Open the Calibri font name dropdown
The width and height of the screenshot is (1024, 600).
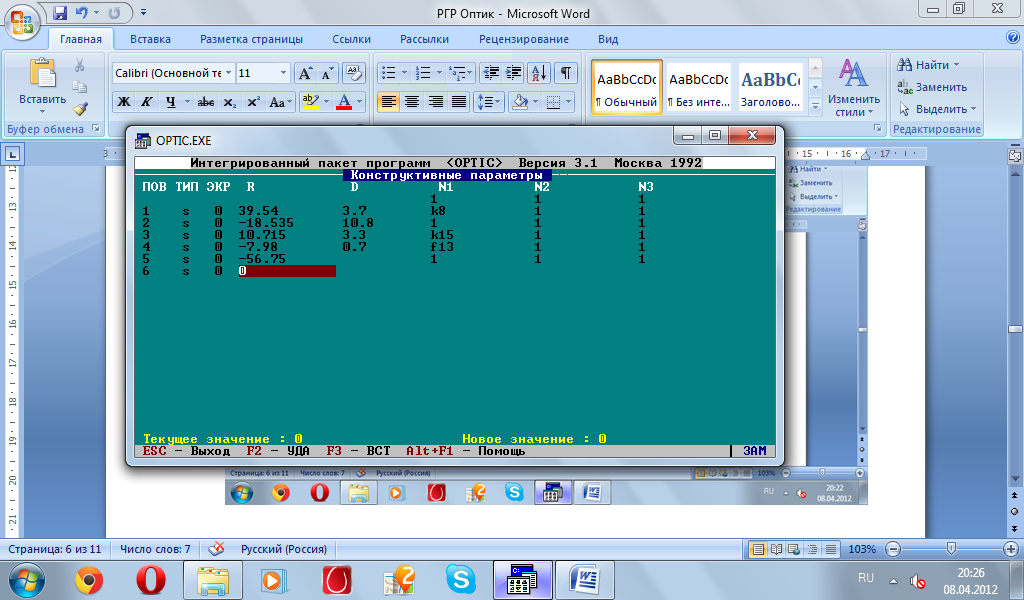point(229,73)
